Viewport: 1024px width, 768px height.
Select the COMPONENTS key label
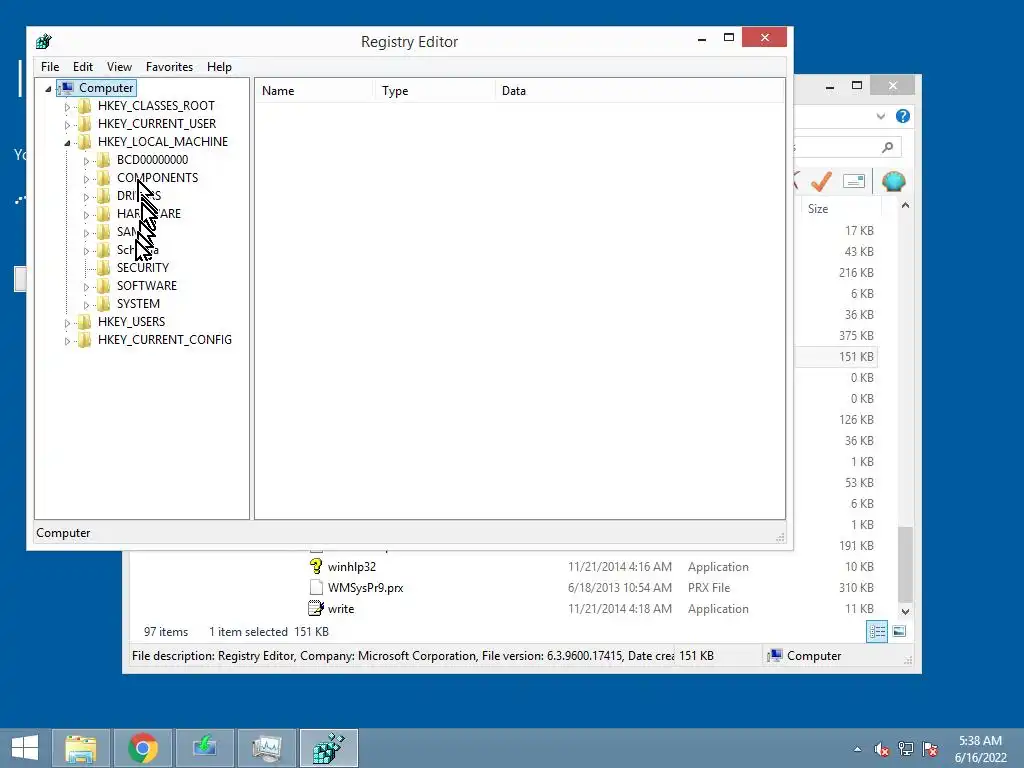pos(157,178)
